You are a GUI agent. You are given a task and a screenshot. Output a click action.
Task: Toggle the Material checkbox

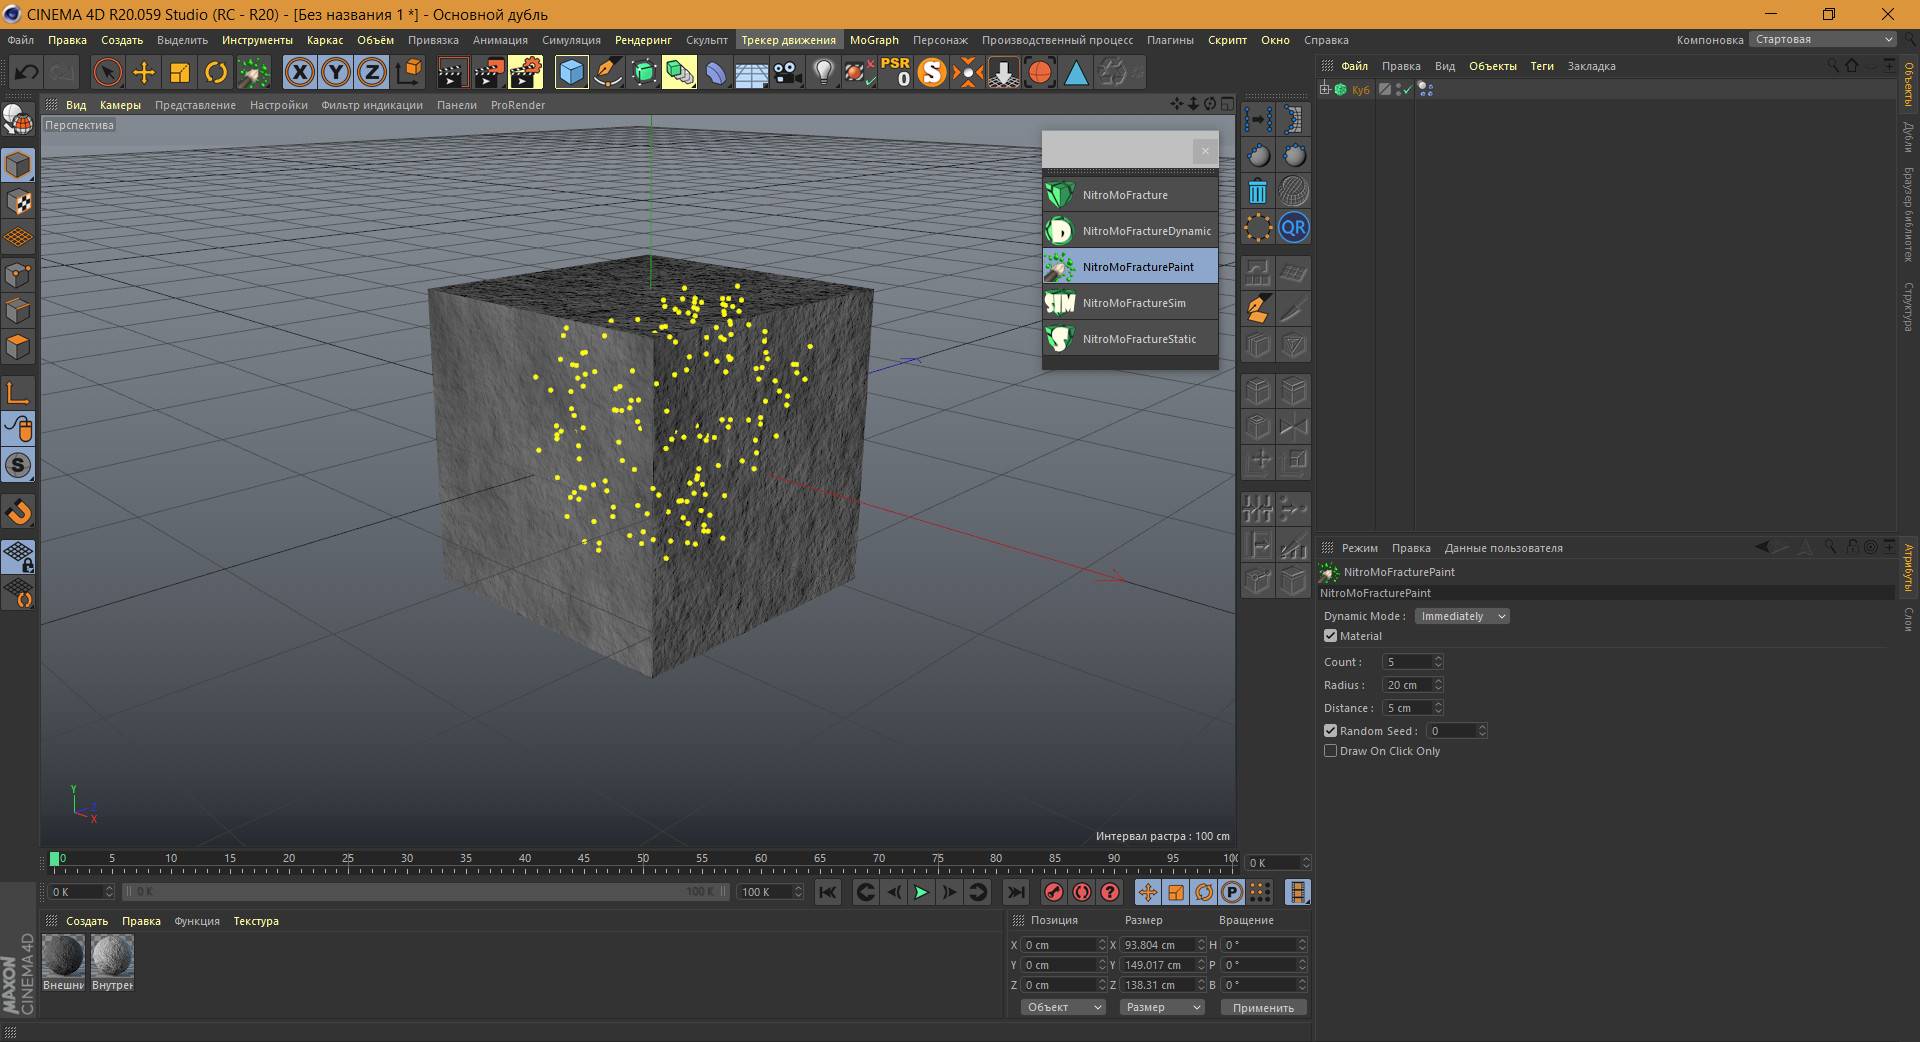pyautogui.click(x=1330, y=636)
